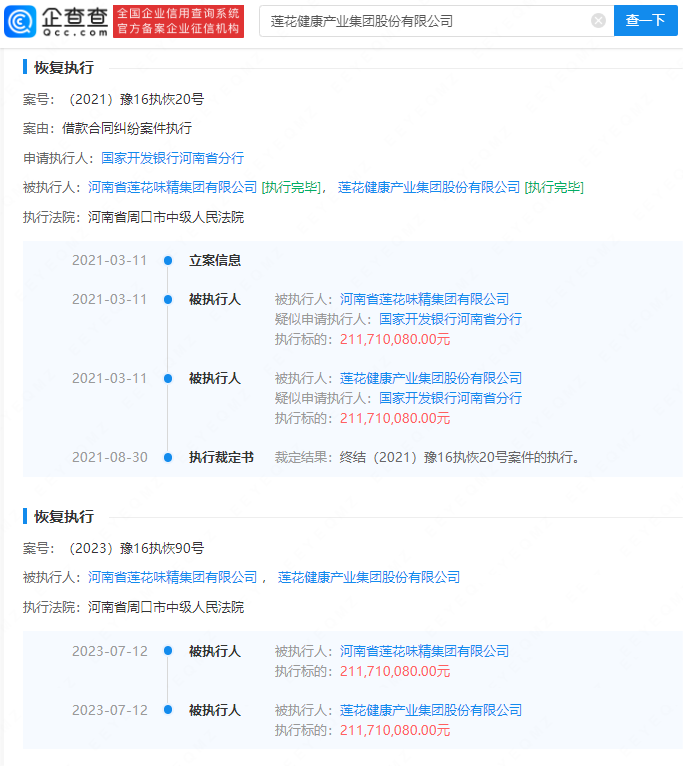The height and width of the screenshot is (766, 683).
Task: Select case number text （2023）豫16执恢90号
Action: pyautogui.click(x=134, y=549)
